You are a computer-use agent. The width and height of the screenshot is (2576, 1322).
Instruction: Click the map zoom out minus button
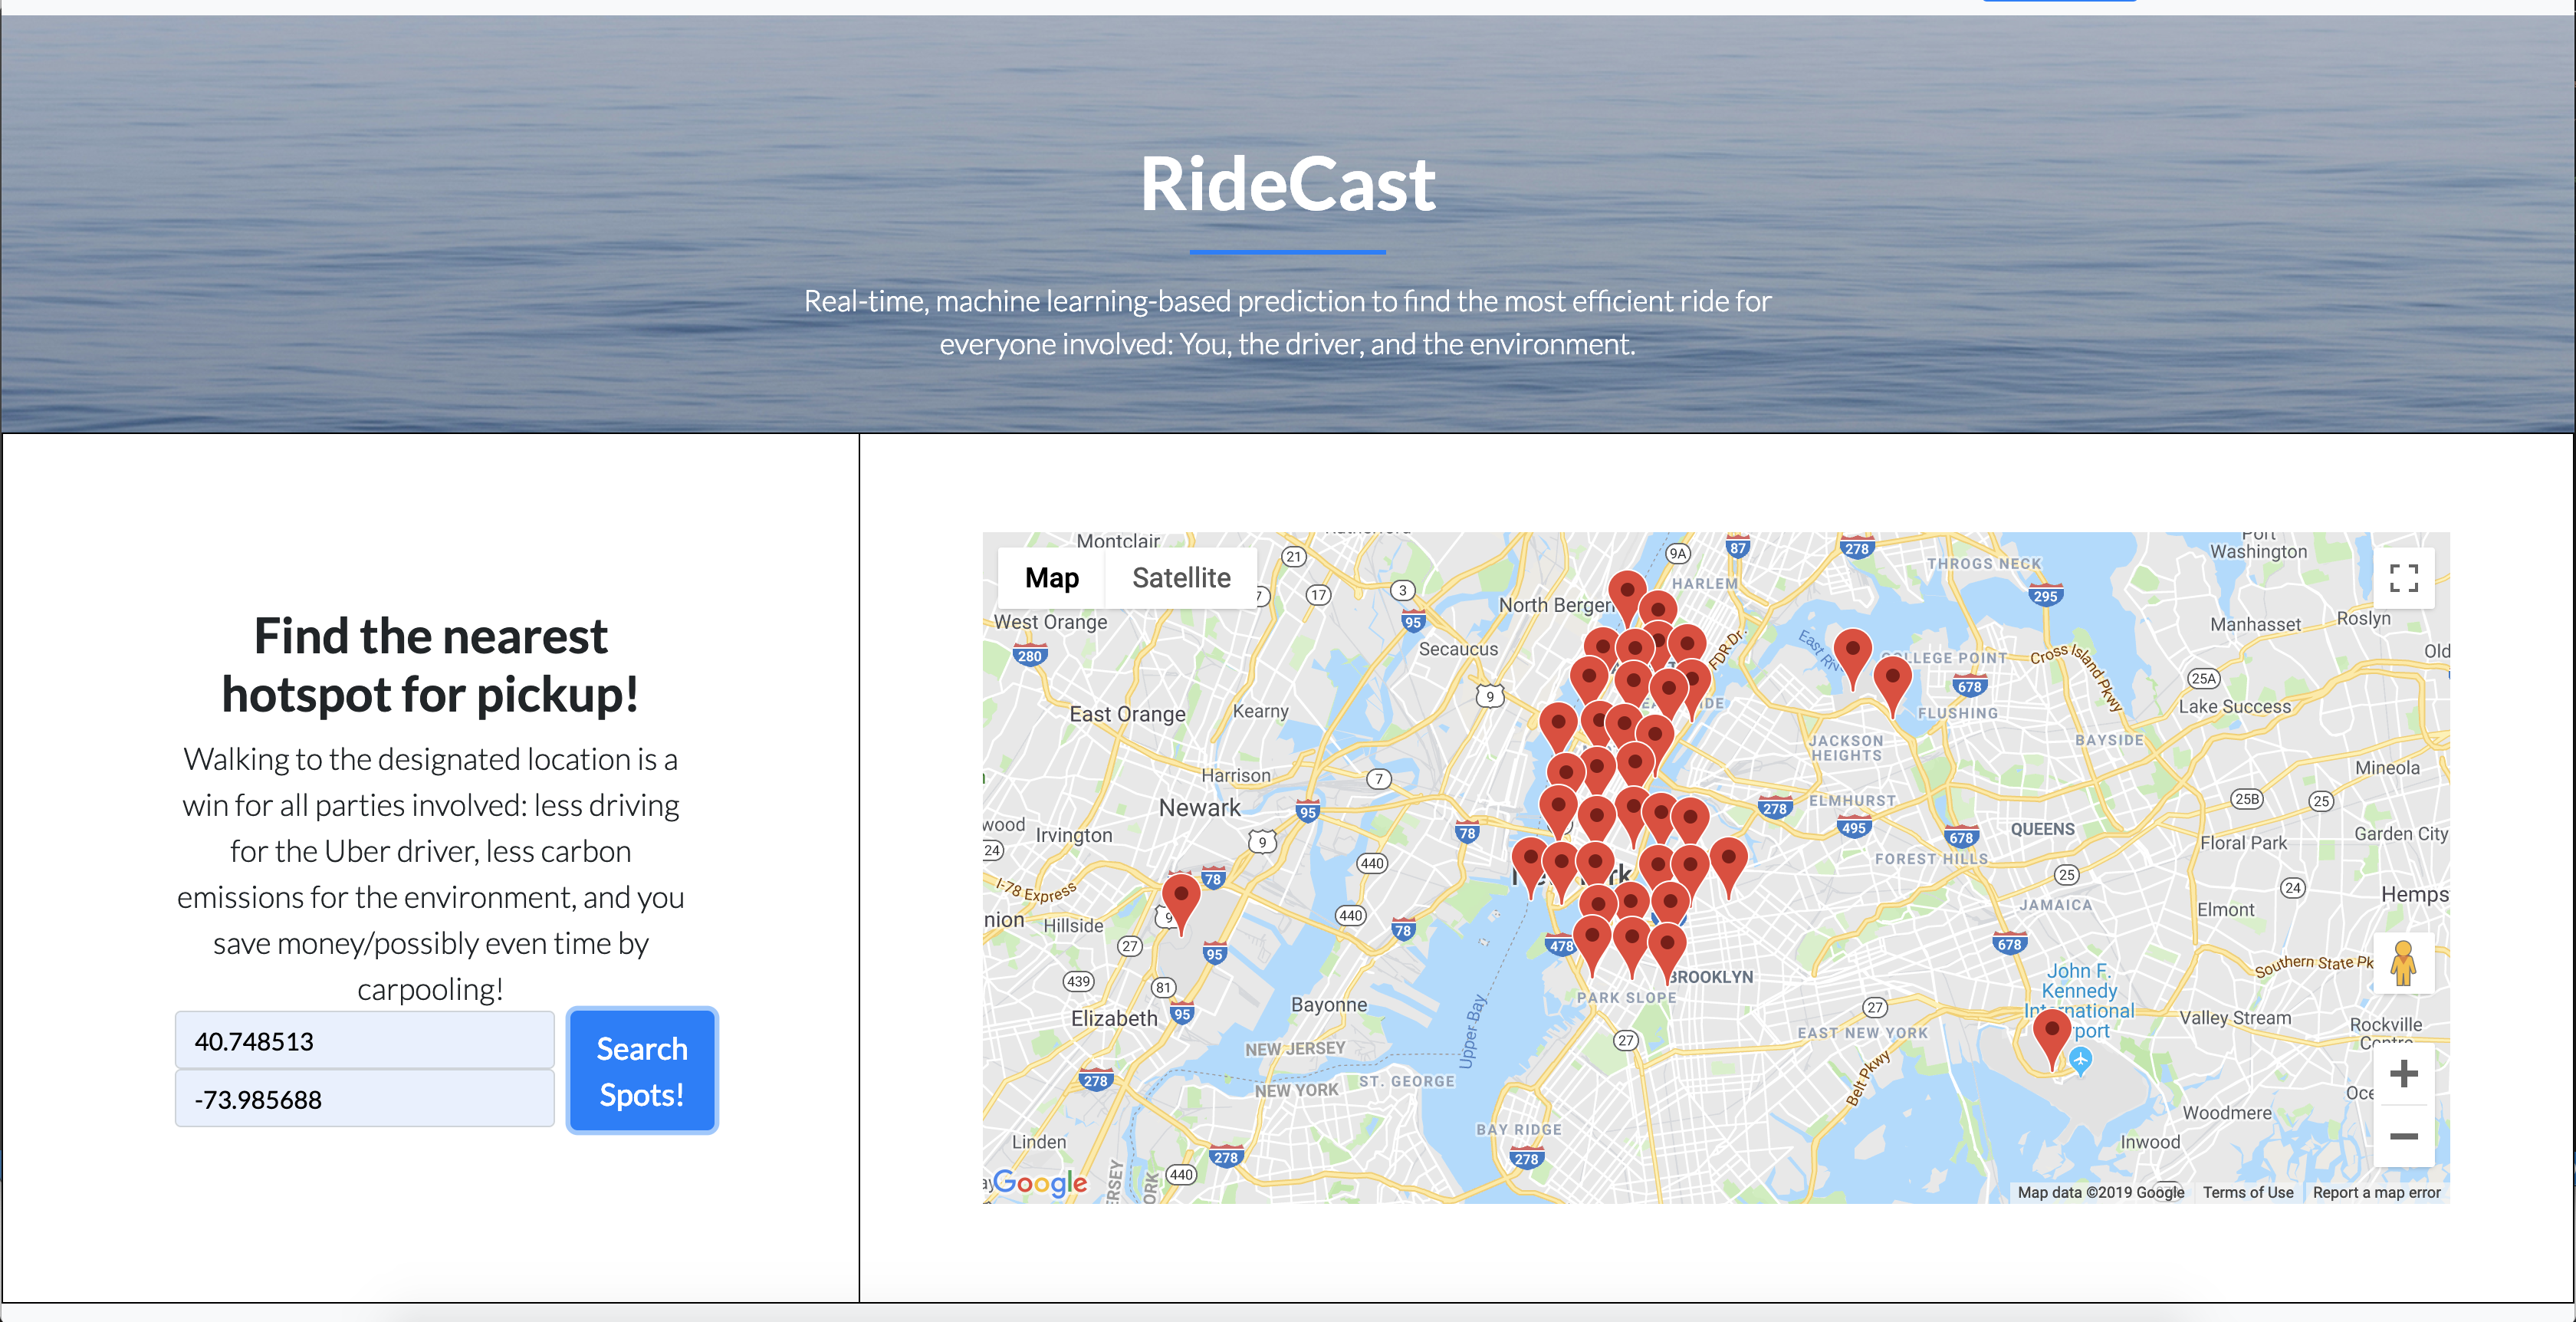click(2403, 1136)
